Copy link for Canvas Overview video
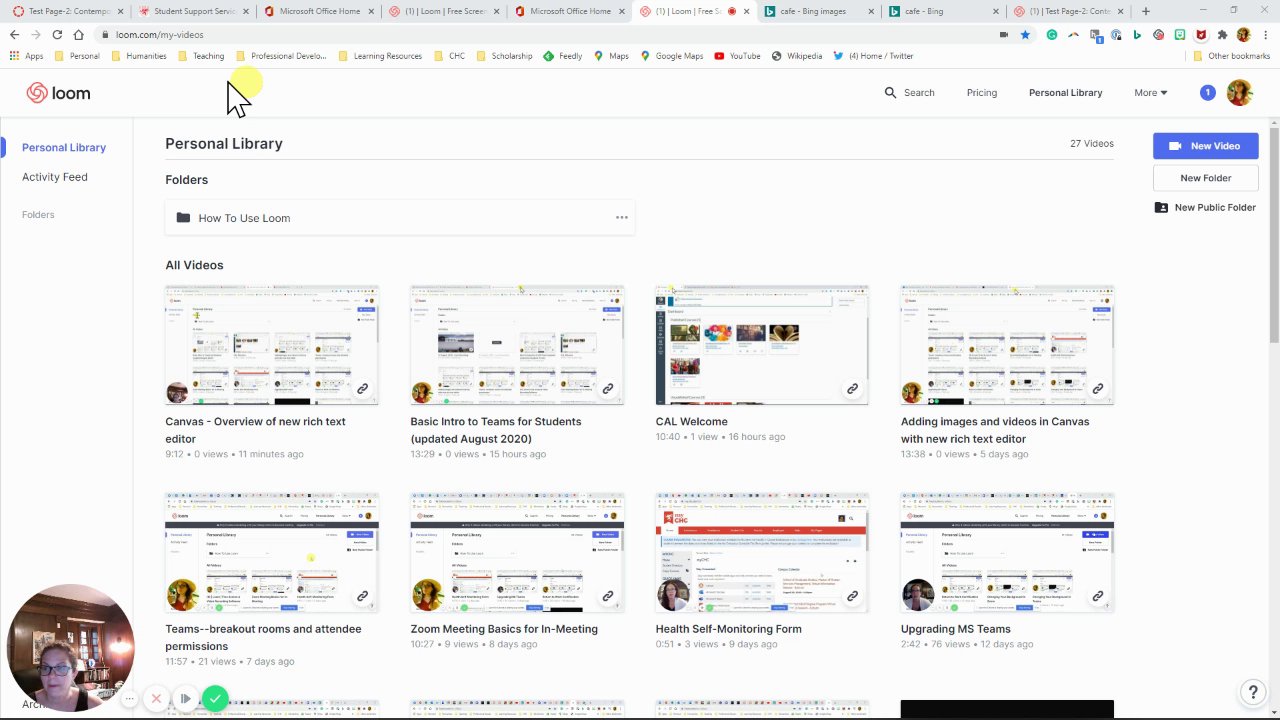Viewport: 1280px width, 720px height. [362, 388]
